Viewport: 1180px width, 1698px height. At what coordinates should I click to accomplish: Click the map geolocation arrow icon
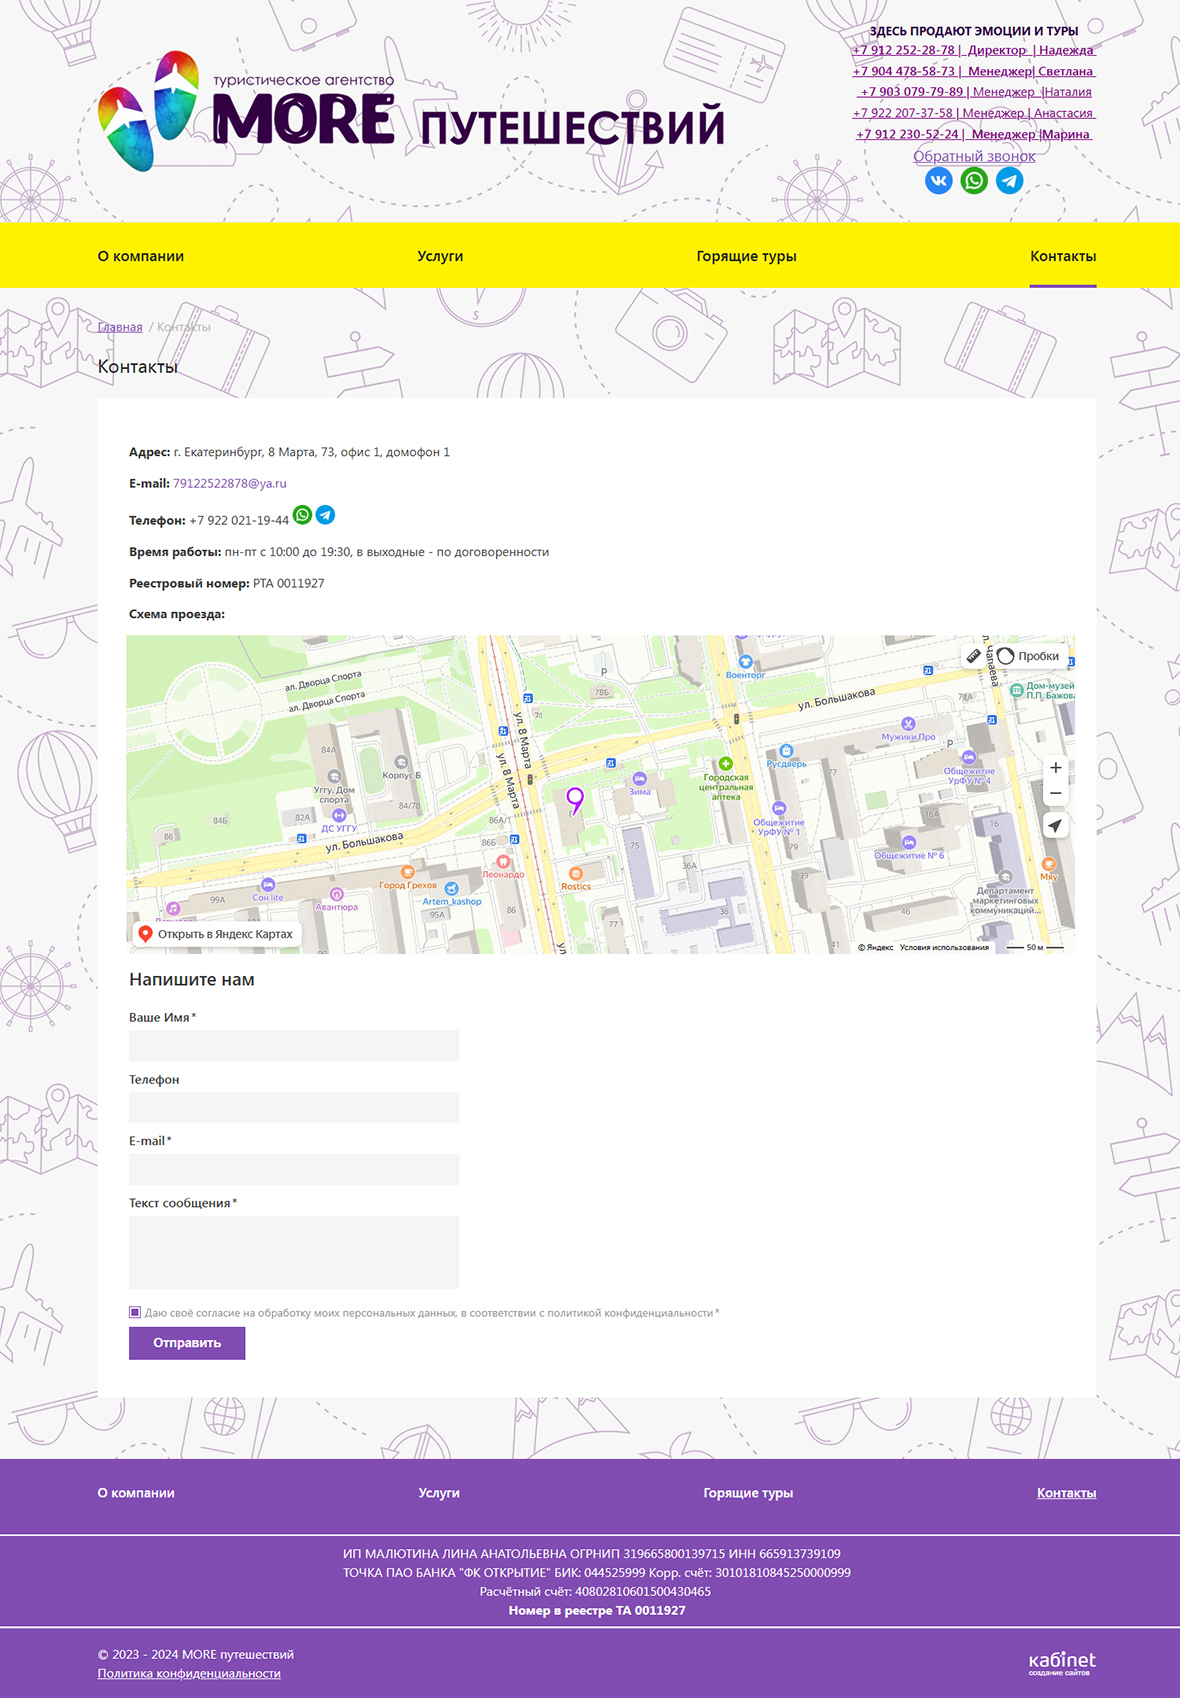click(x=1055, y=826)
